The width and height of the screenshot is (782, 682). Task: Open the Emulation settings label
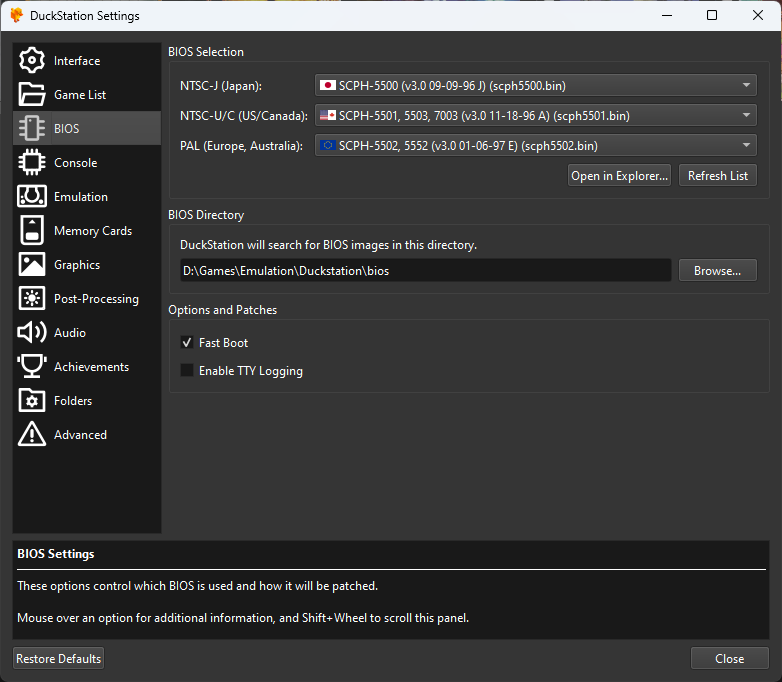(x=81, y=197)
